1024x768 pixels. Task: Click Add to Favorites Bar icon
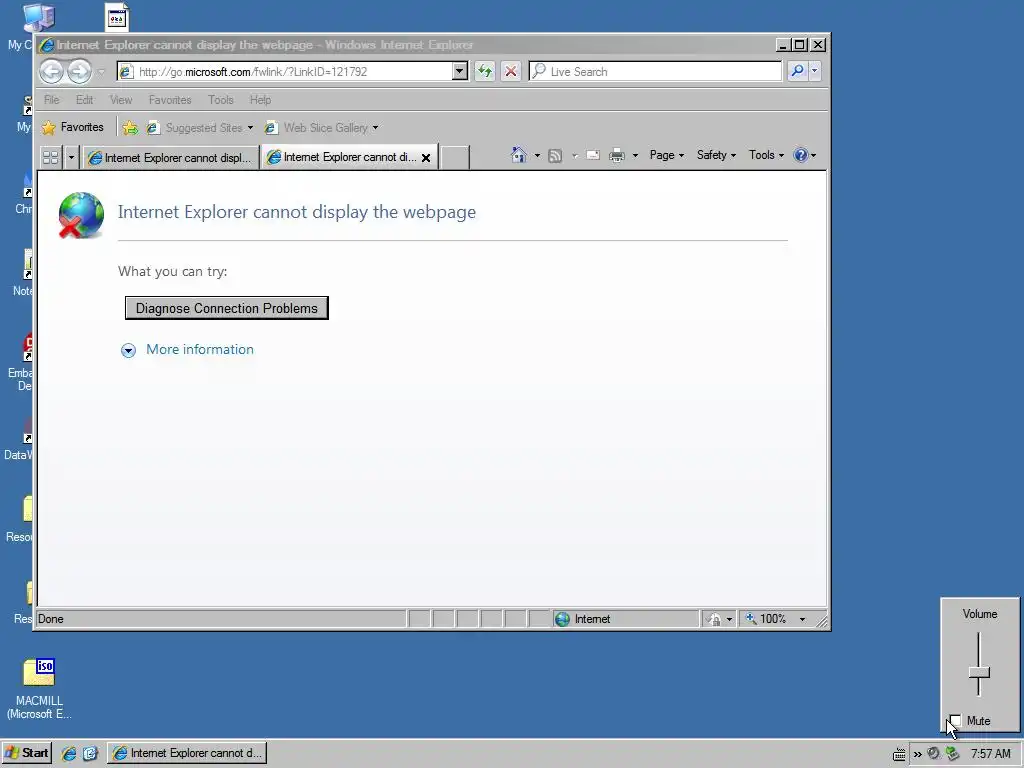[131, 127]
